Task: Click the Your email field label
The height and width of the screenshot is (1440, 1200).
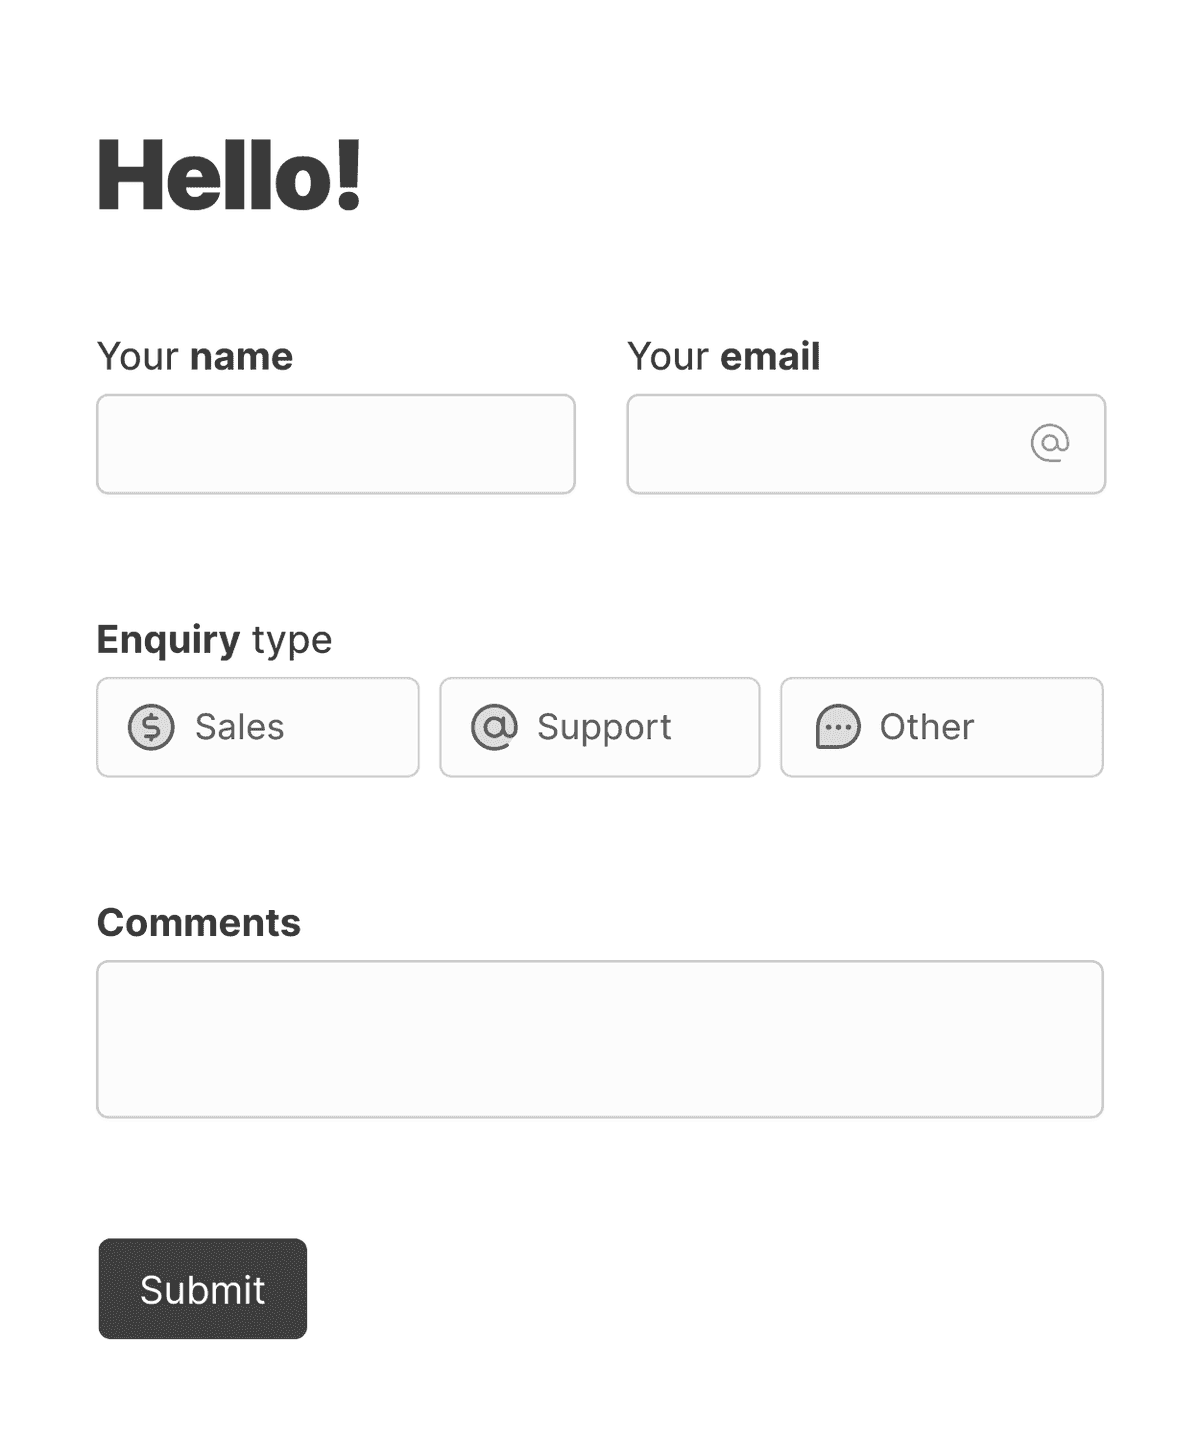Action: [723, 355]
